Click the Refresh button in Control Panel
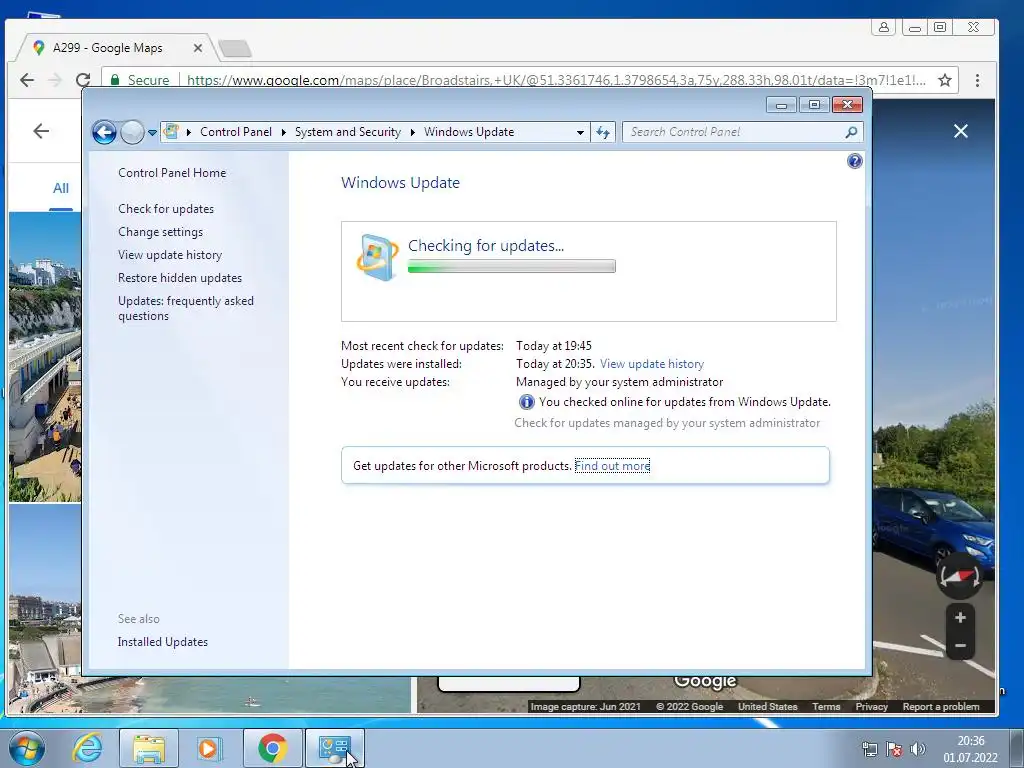Screen dimensions: 1024x768 tap(603, 133)
